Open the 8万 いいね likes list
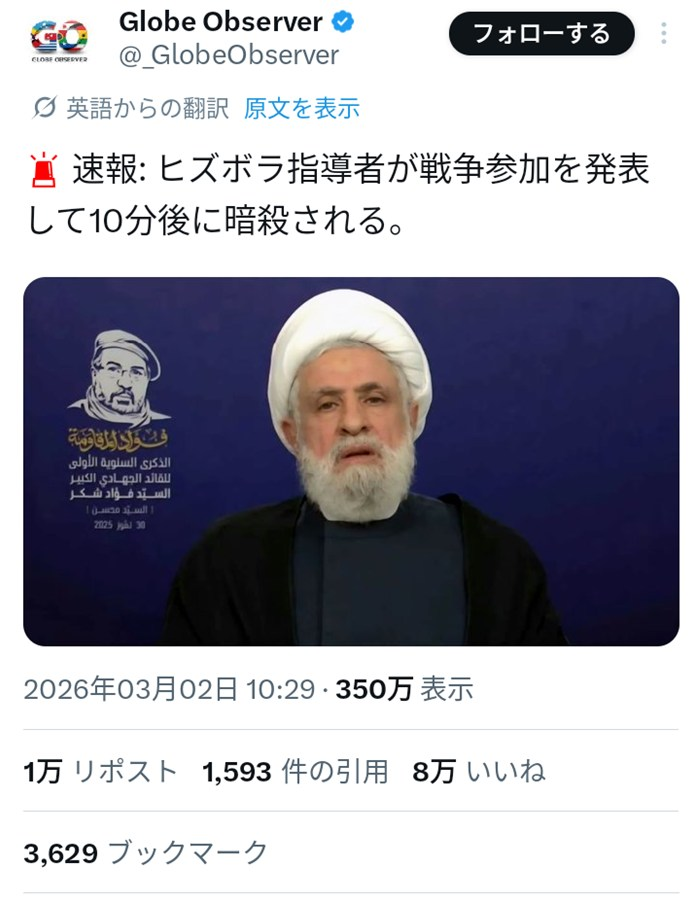Image resolution: width=700 pixels, height=903 pixels. point(478,772)
